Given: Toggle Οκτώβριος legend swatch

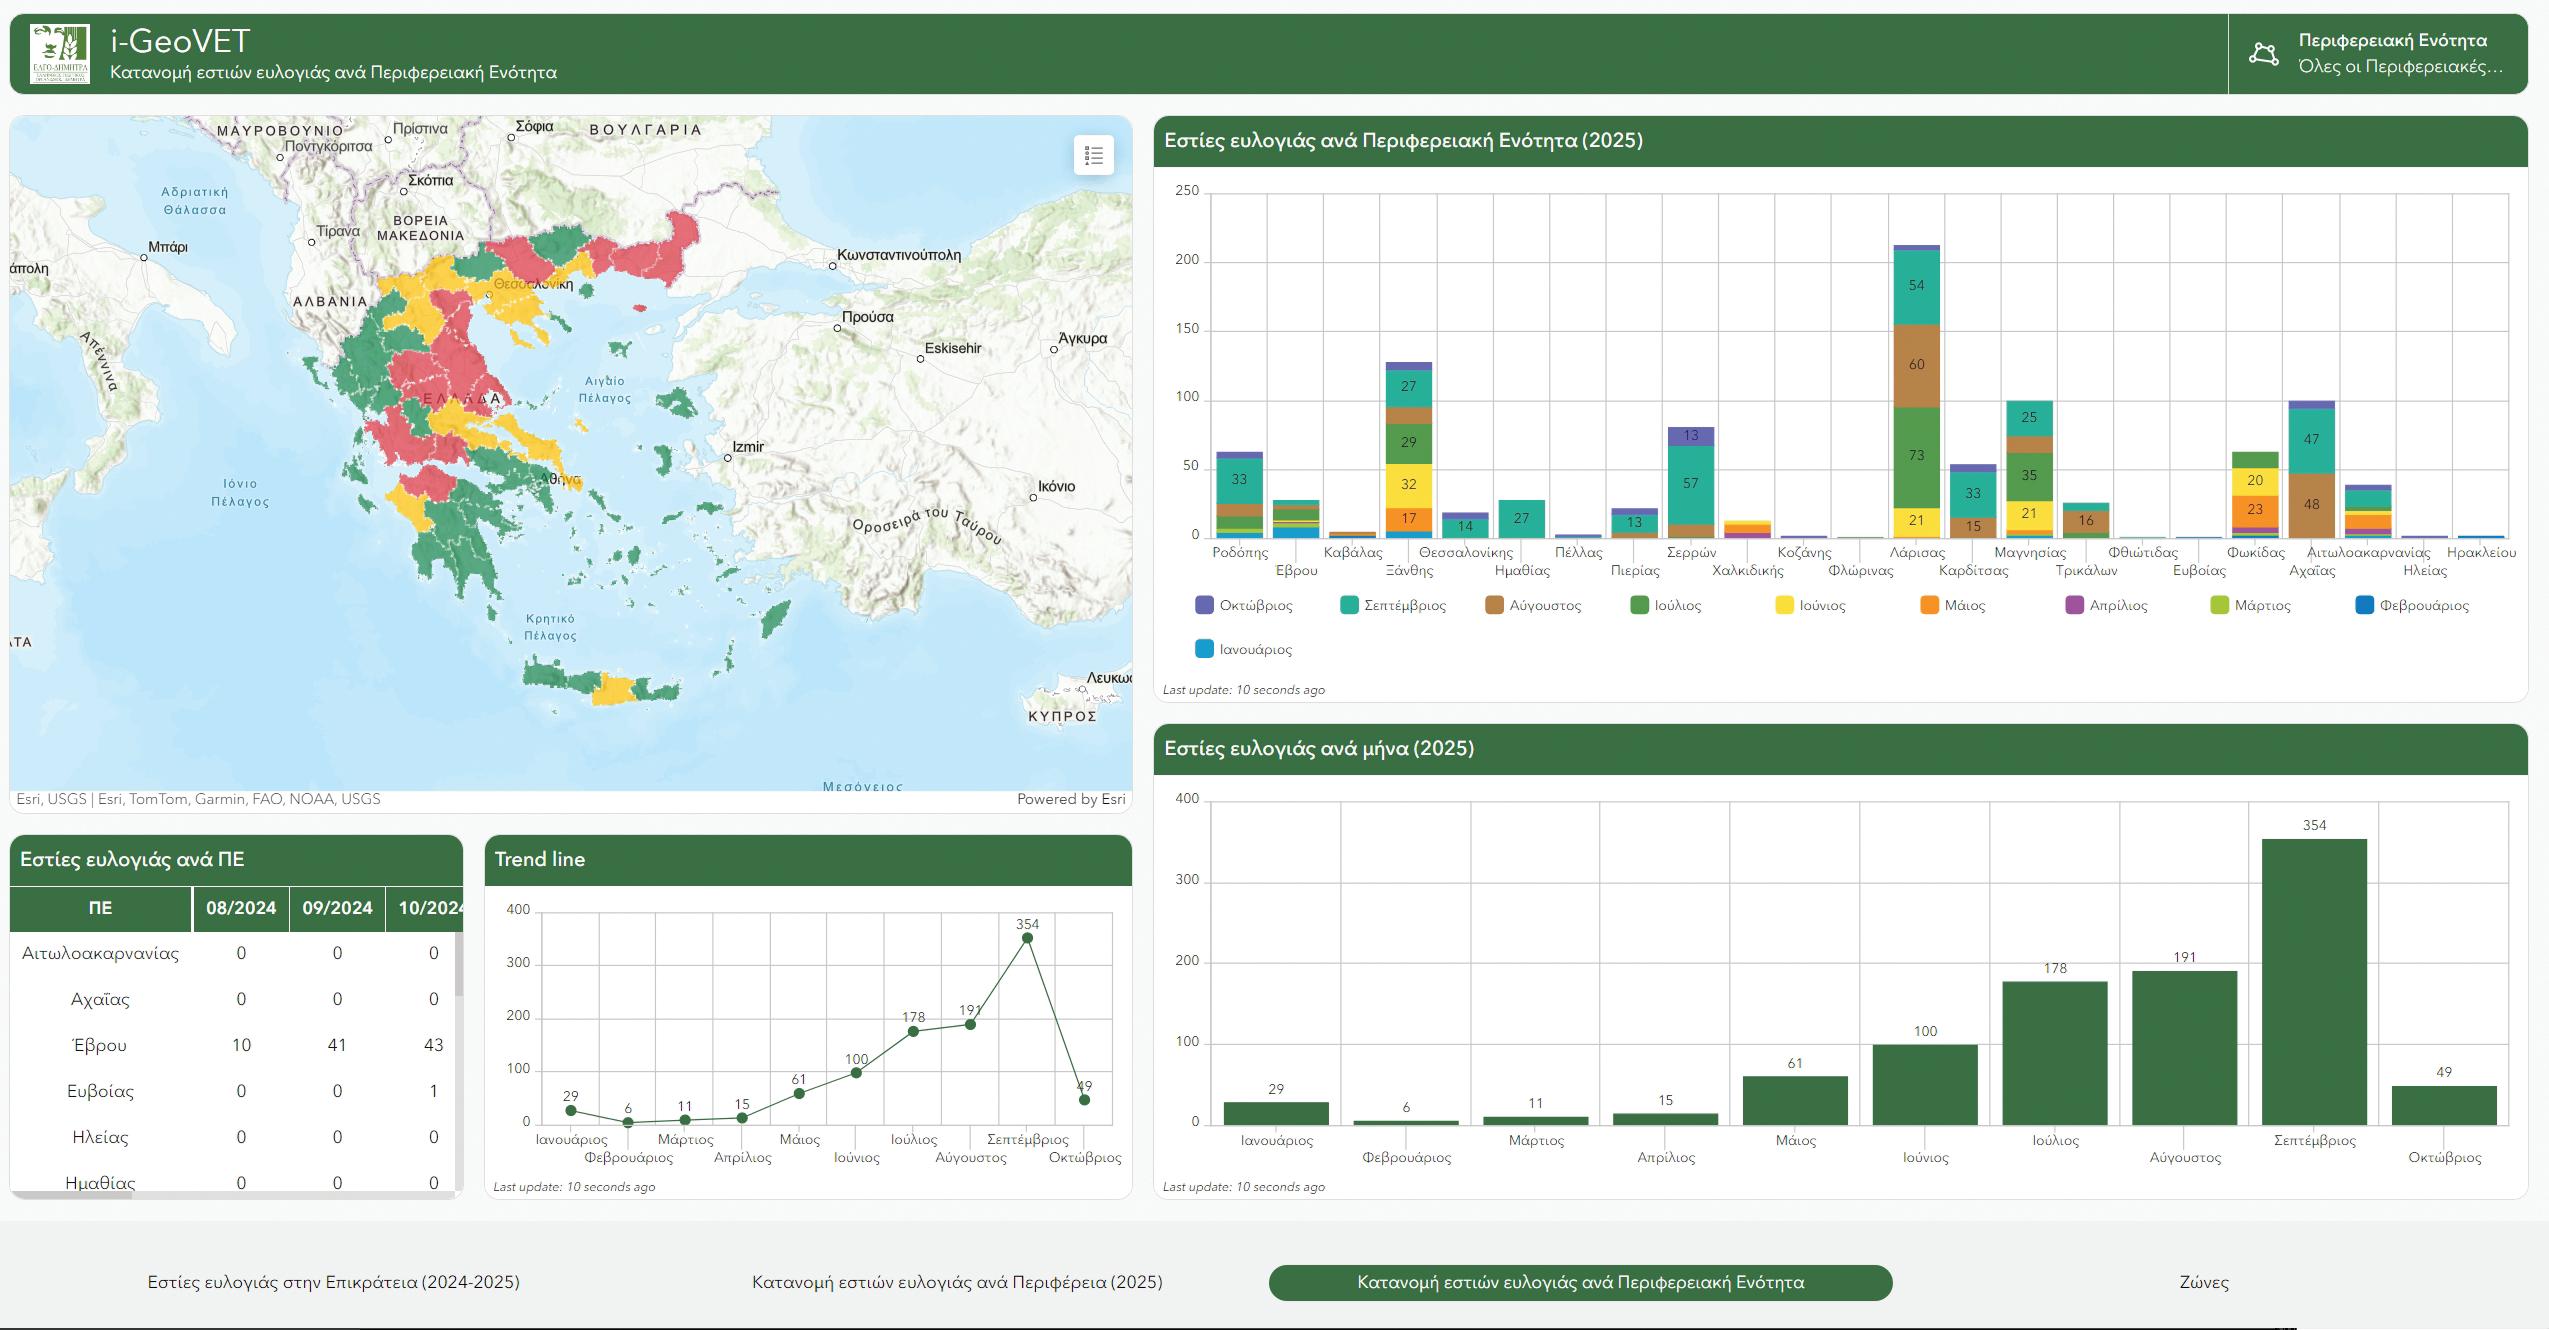Looking at the screenshot, I should pyautogui.click(x=1205, y=605).
